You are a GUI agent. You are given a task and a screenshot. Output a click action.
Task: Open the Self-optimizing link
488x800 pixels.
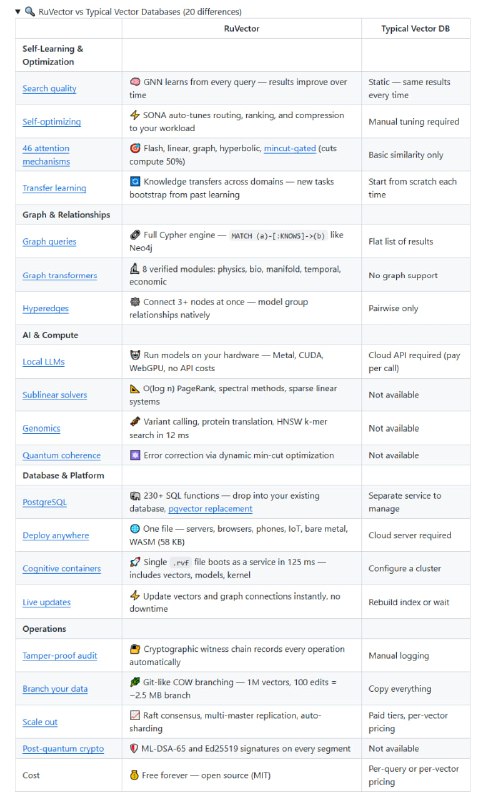pos(52,121)
